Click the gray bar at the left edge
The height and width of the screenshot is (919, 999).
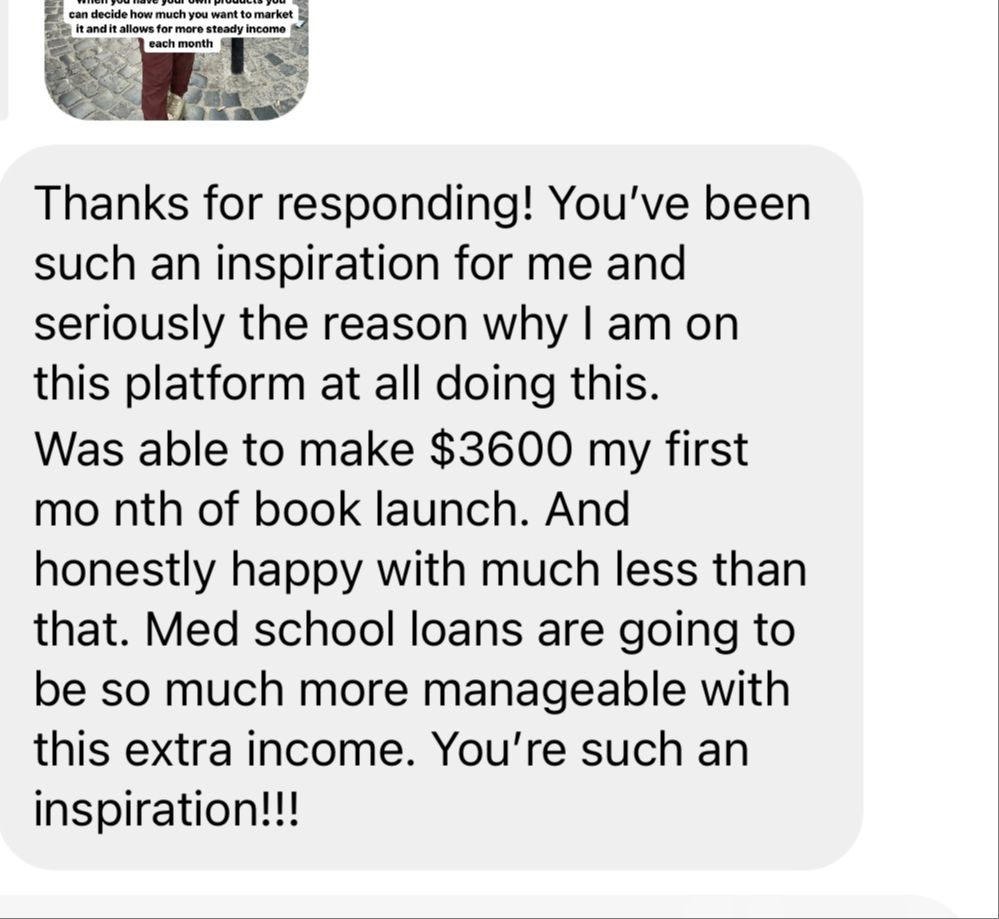tap(3, 59)
